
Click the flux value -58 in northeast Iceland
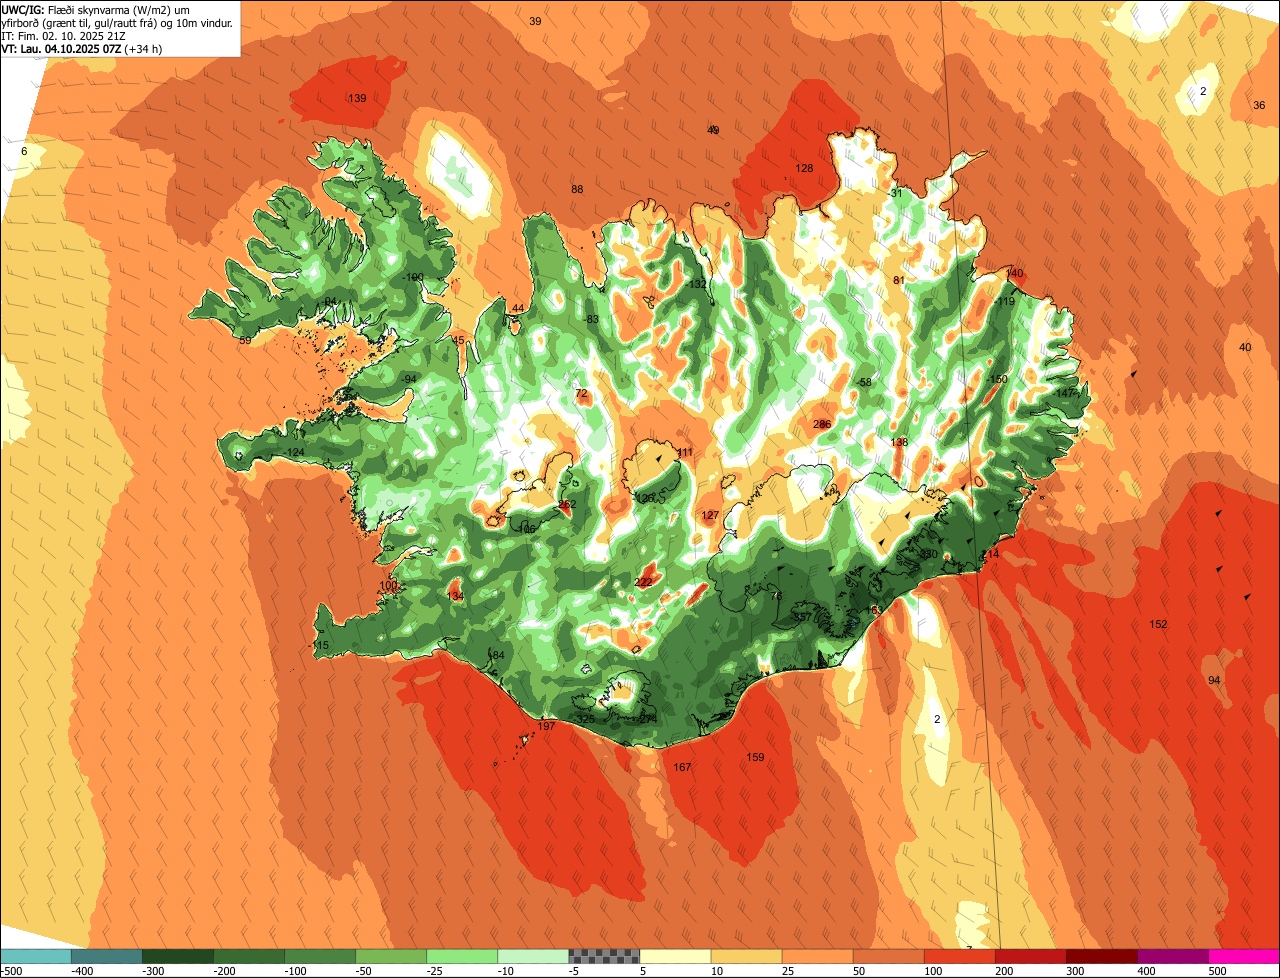[x=863, y=382]
